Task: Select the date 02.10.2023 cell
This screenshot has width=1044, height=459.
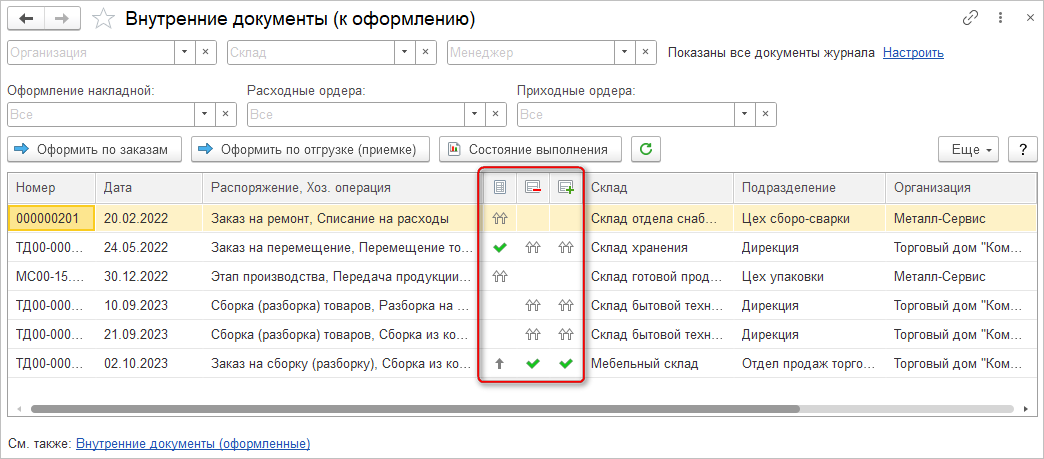Action: (149, 364)
